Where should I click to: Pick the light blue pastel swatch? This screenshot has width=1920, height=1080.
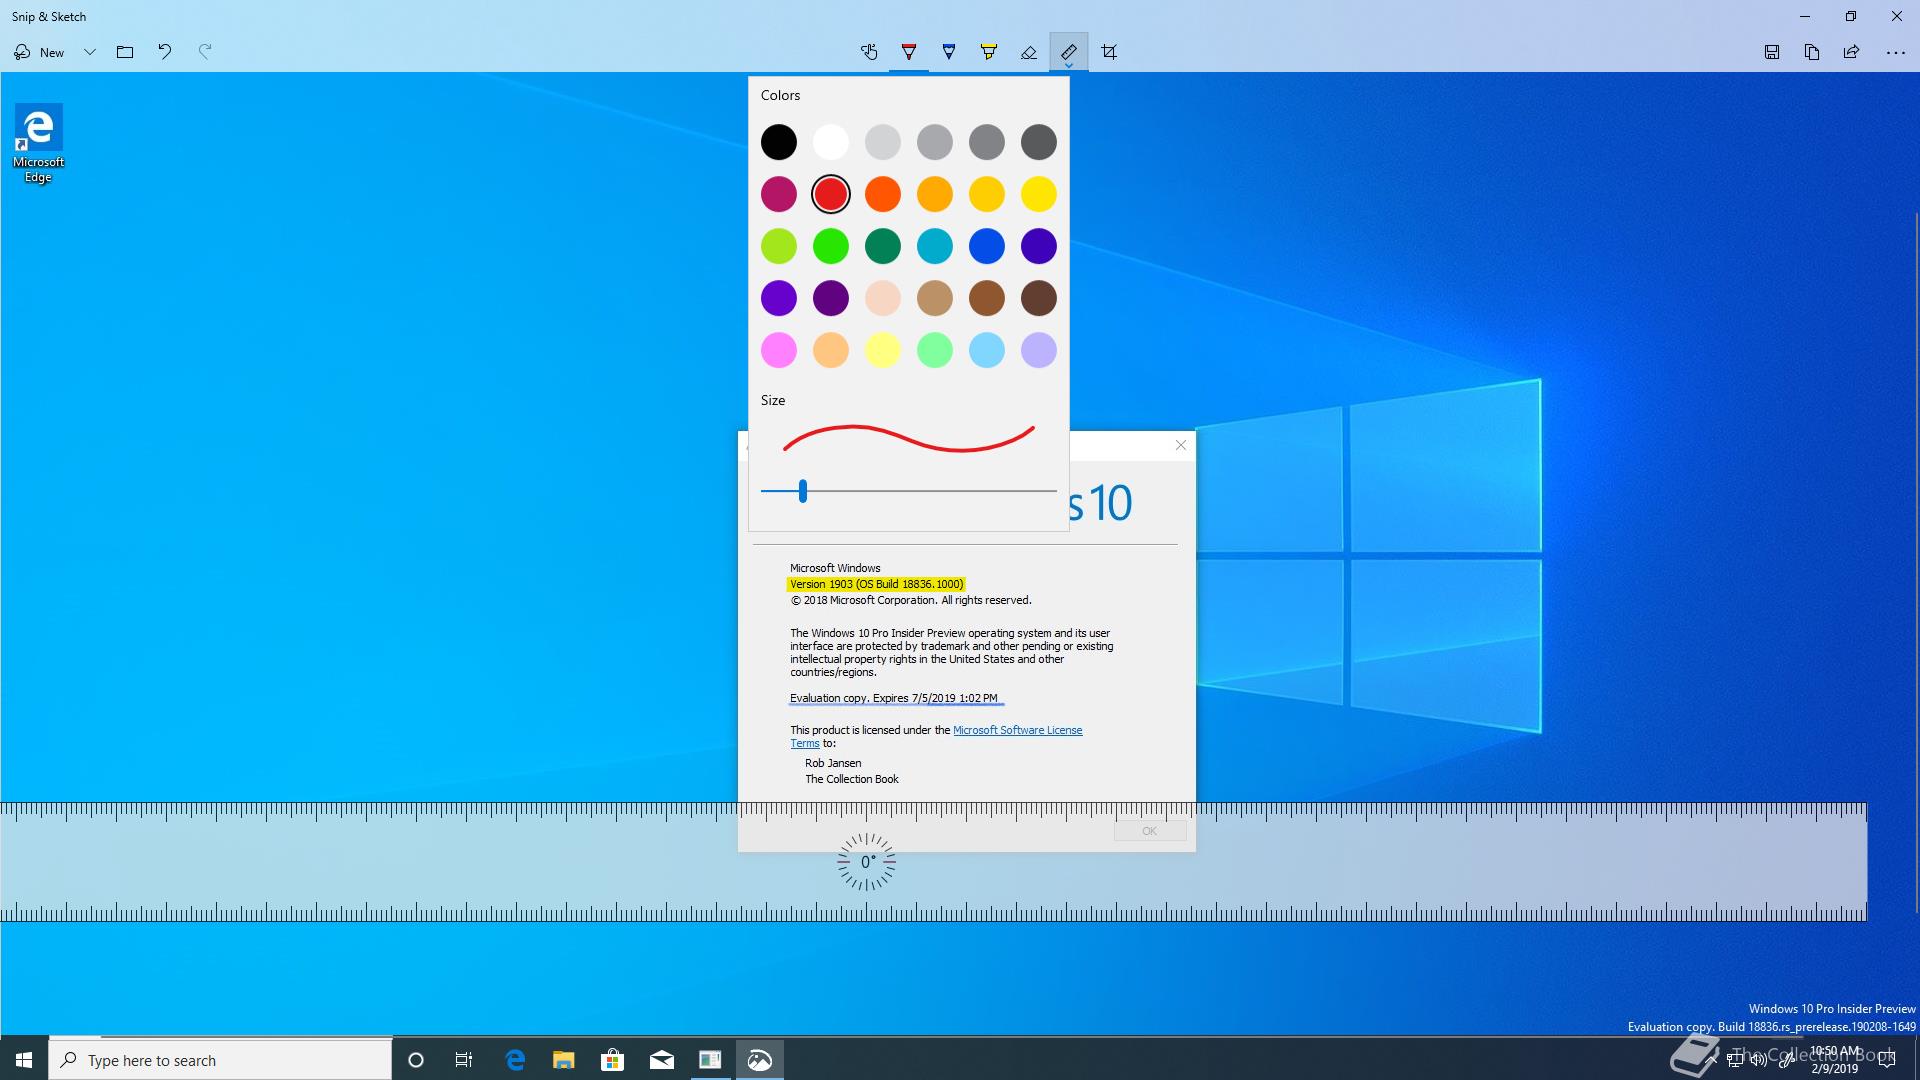point(987,350)
